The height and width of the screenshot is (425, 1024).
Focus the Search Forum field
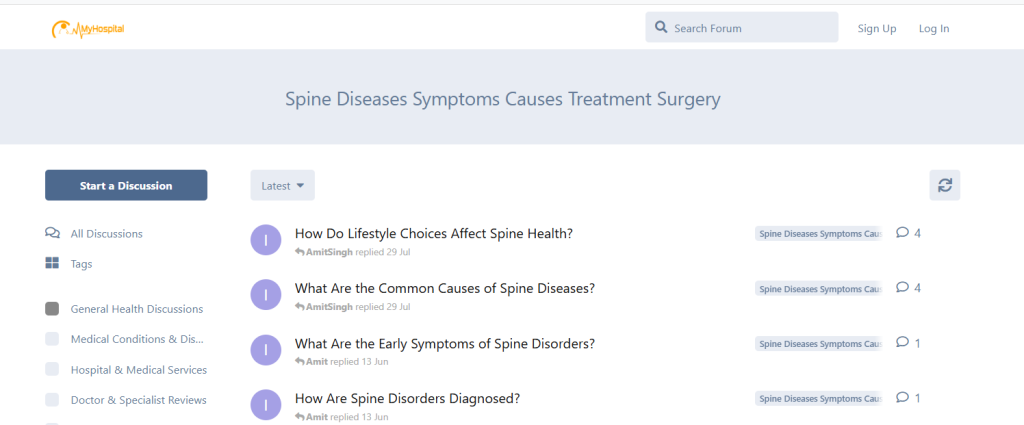[x=750, y=28]
